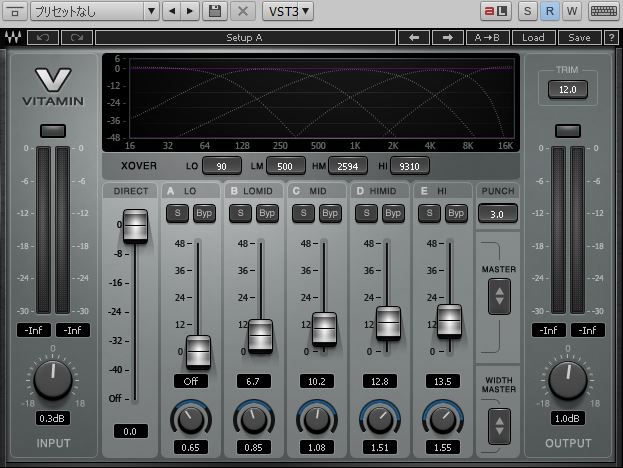Bypass the D HIMID band
The width and height of the screenshot is (623, 468).
point(393,213)
